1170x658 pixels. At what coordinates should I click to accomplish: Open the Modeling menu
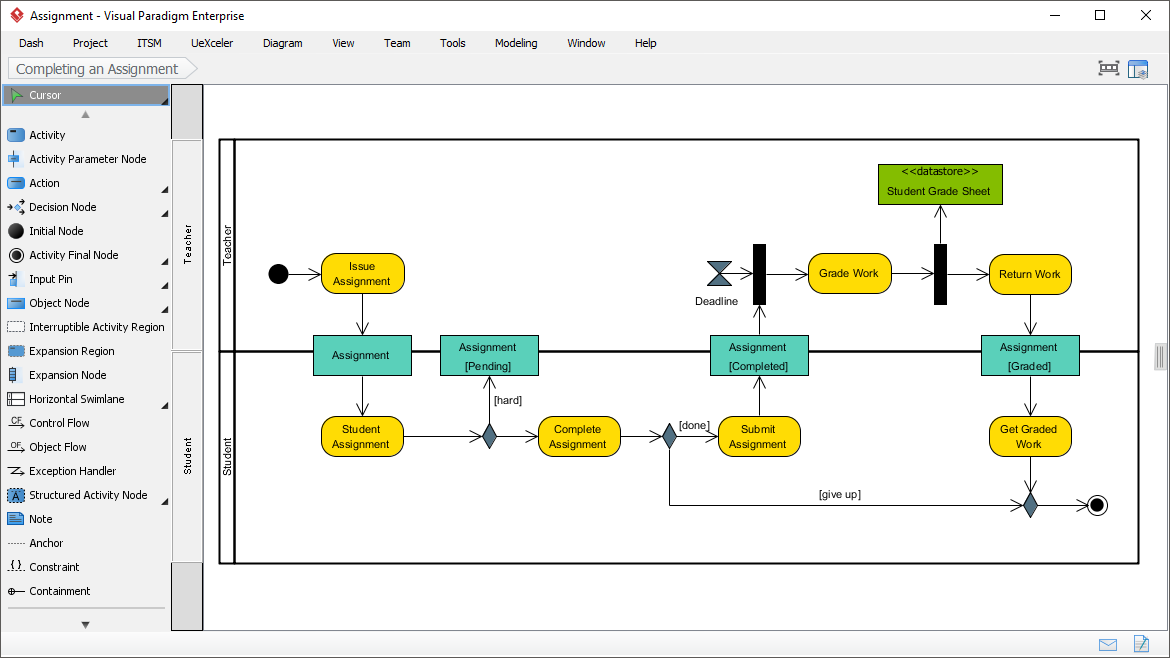click(x=516, y=43)
